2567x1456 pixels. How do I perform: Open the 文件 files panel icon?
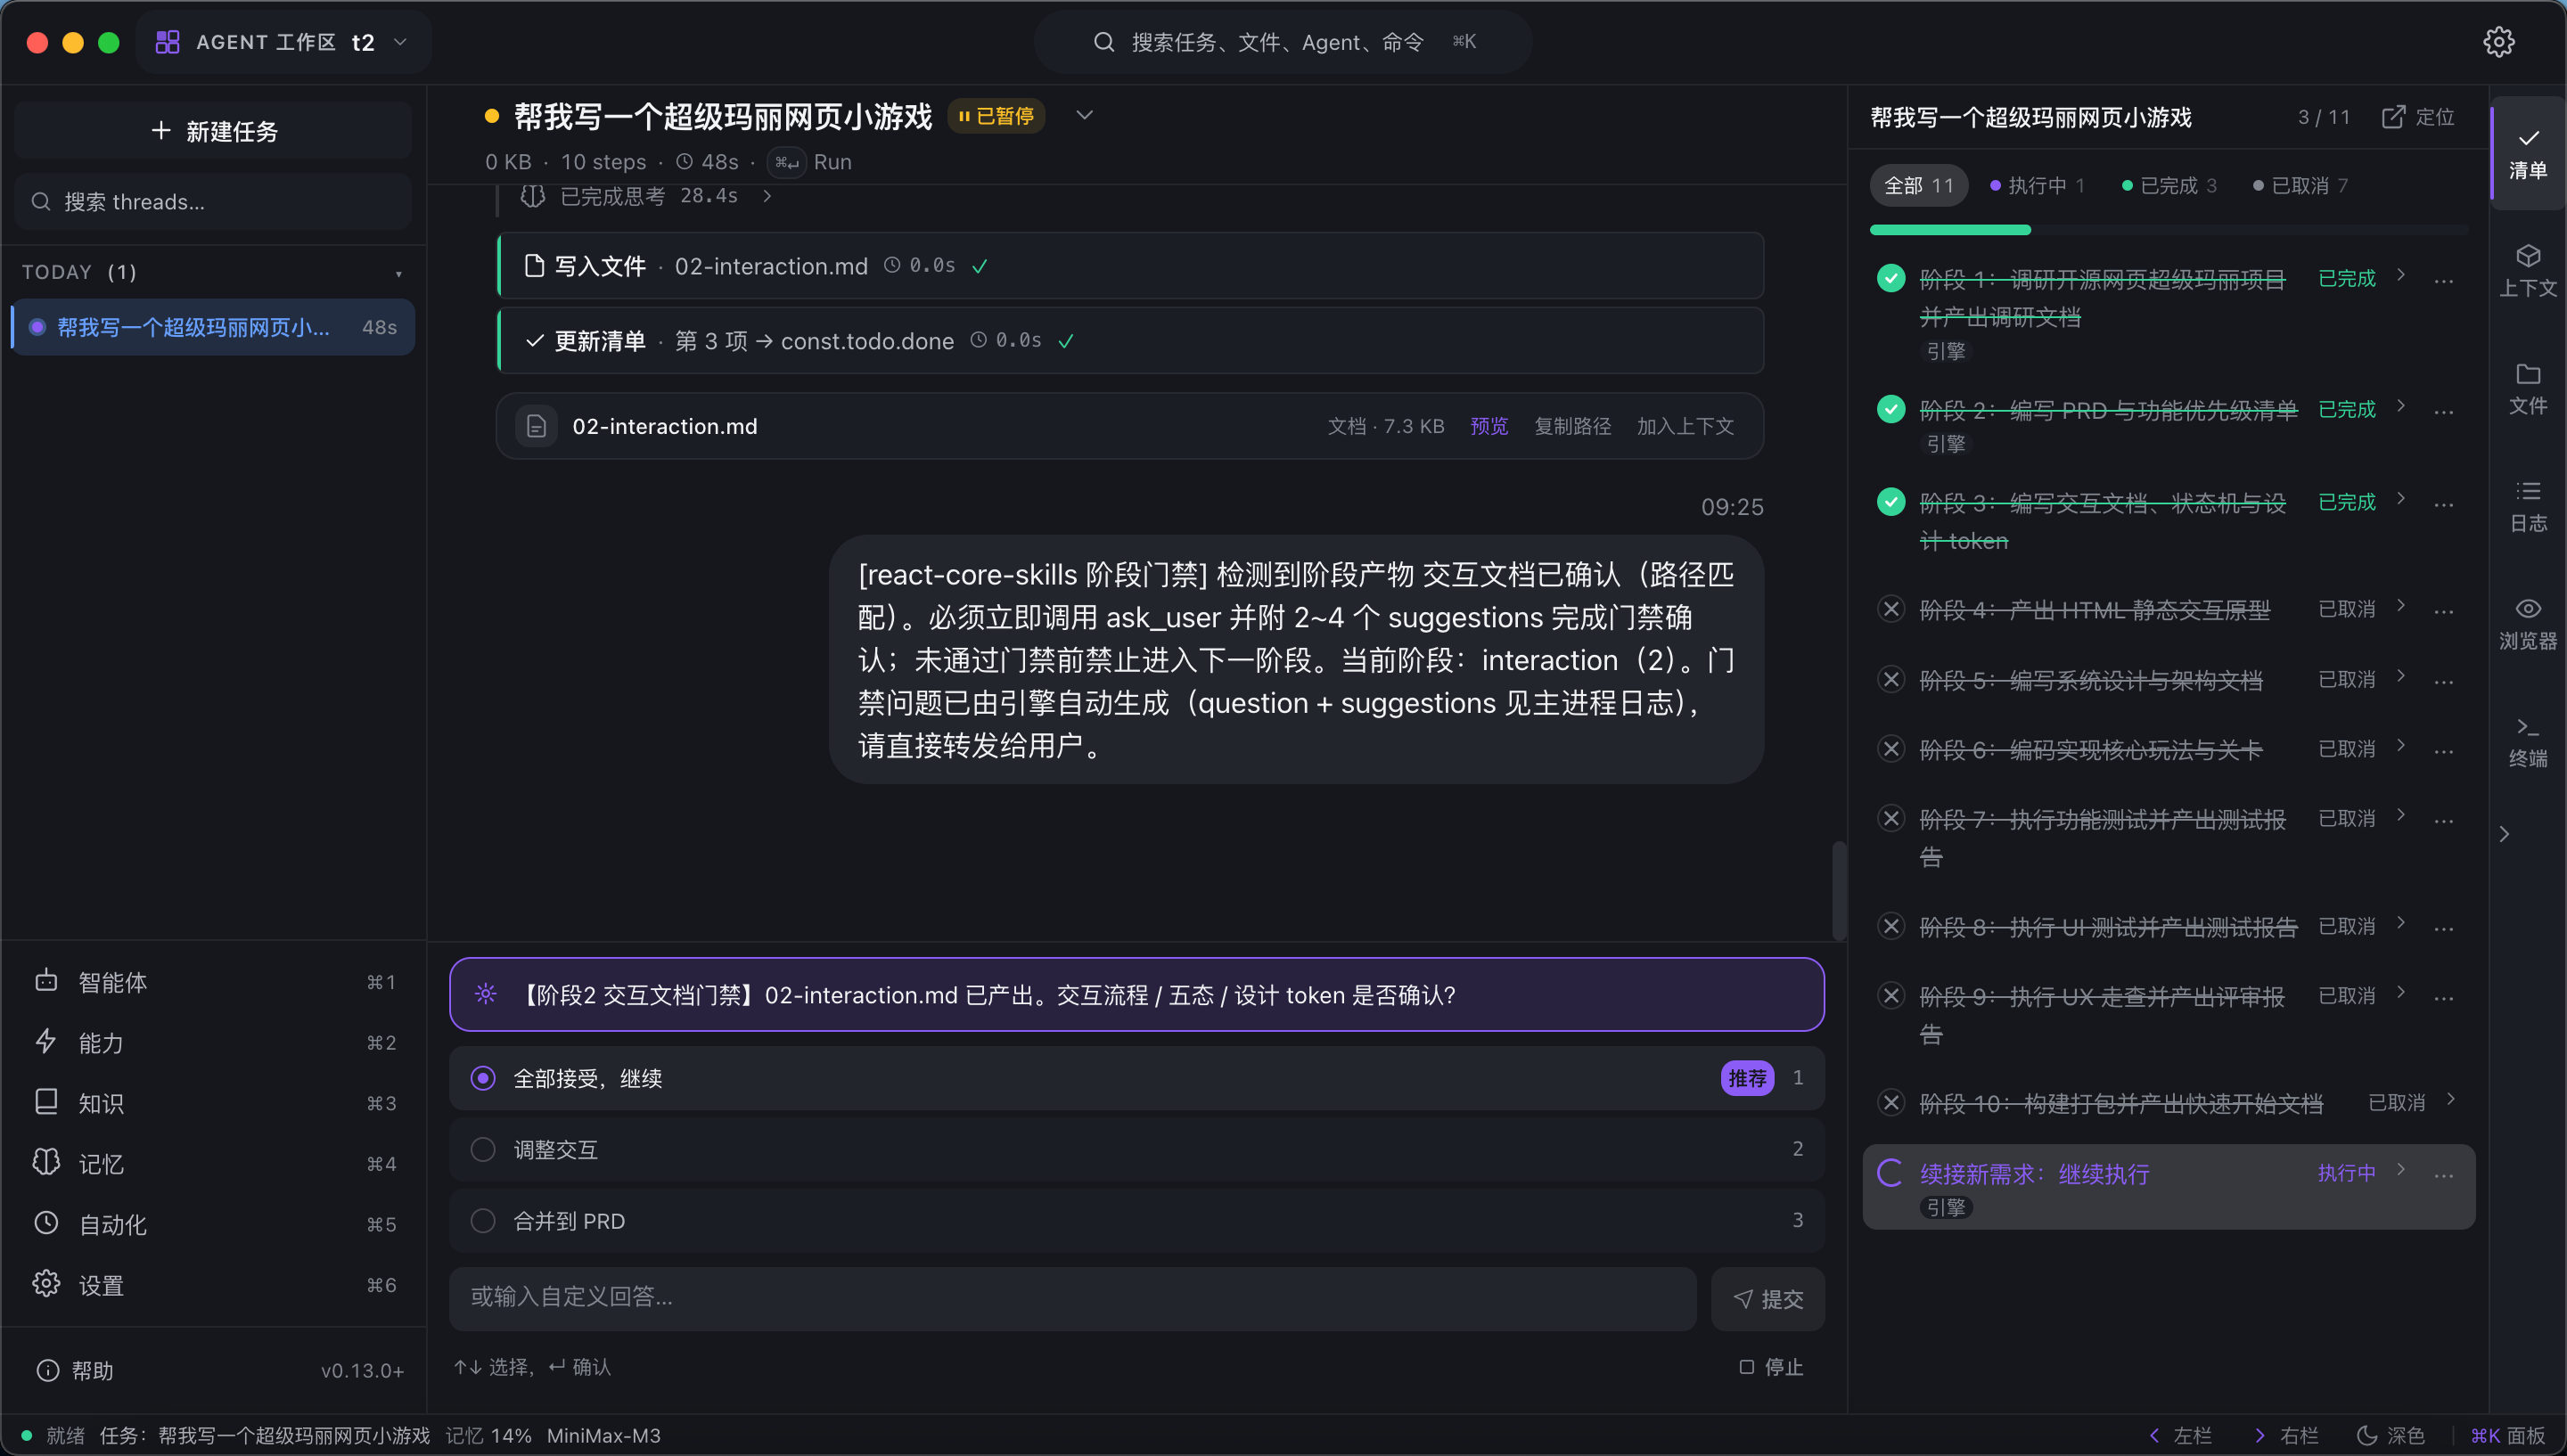(x=2528, y=388)
